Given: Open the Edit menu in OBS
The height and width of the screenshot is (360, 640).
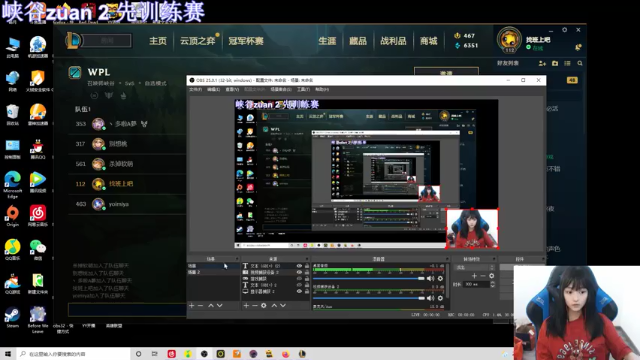Looking at the screenshot, I should [213, 89].
